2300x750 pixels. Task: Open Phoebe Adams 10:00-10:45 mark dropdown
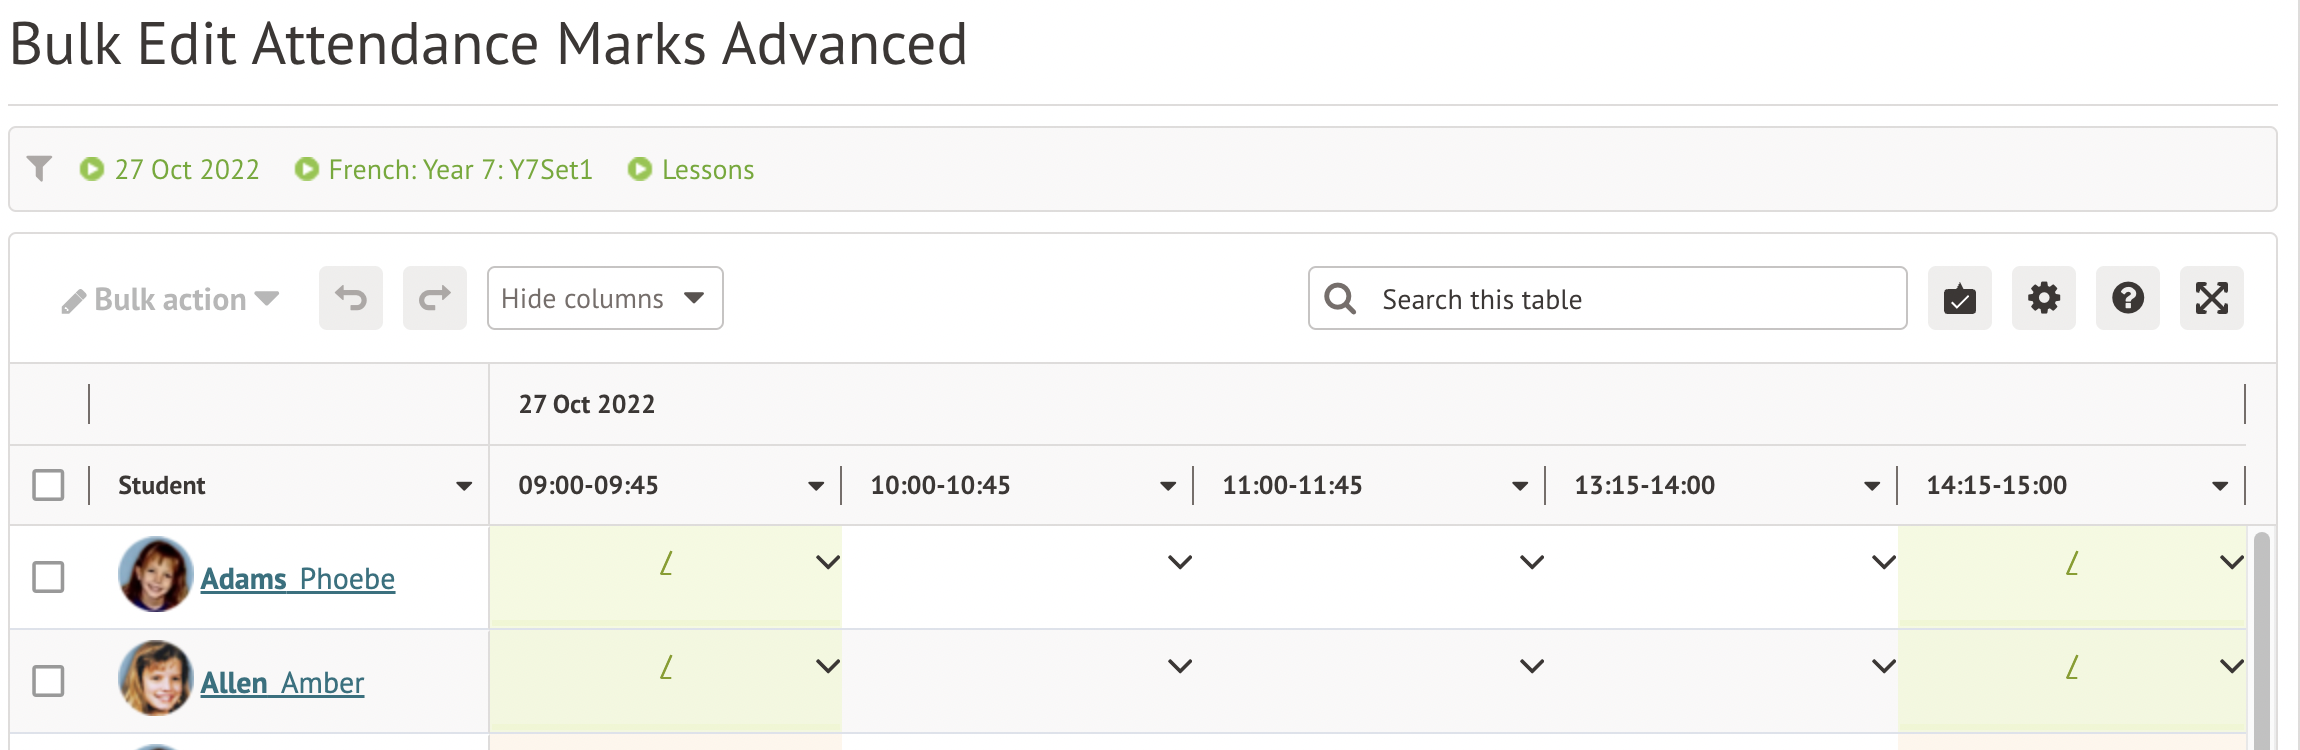coord(1180,562)
